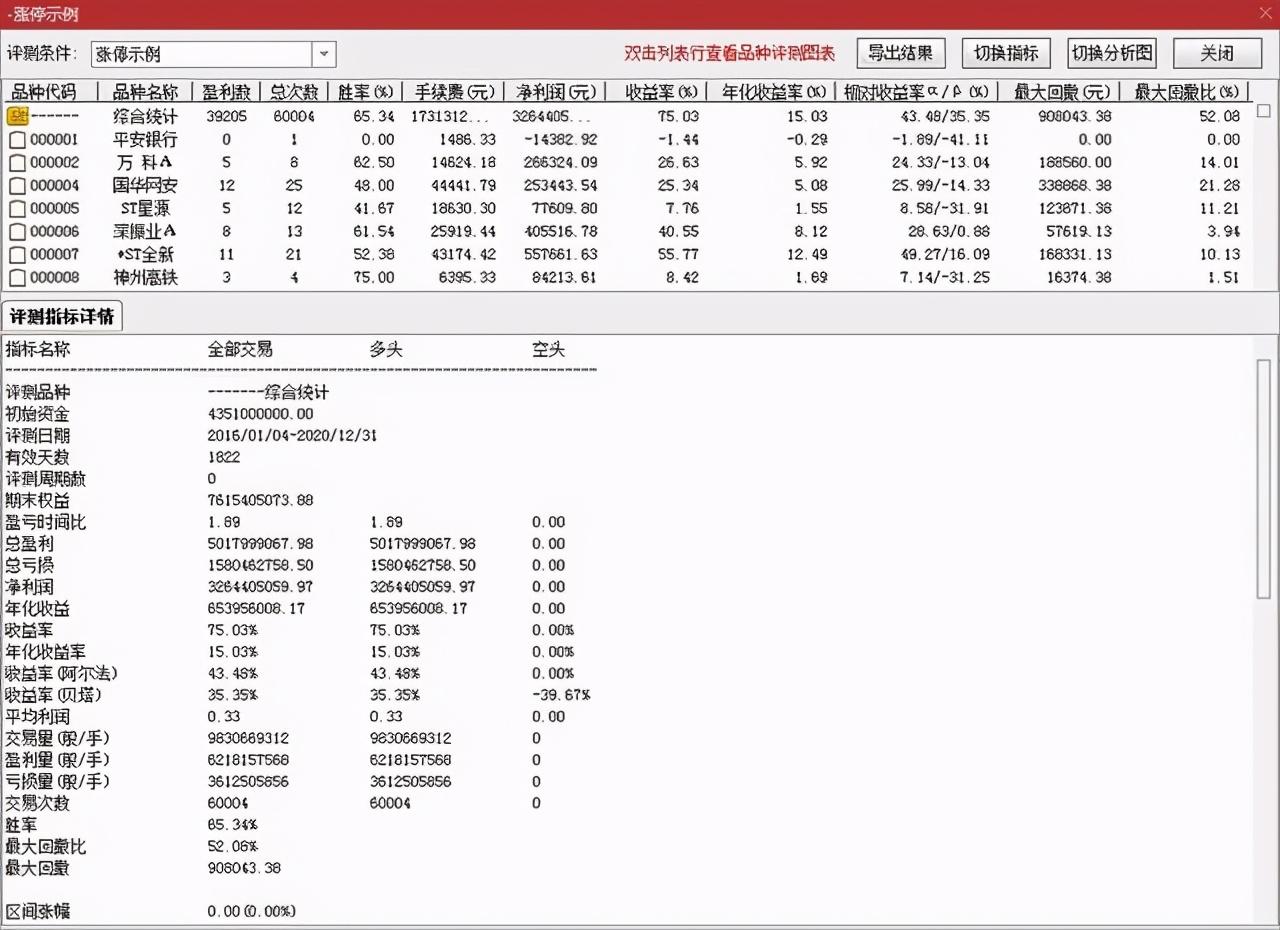Click the 导出结果 button

[900, 54]
